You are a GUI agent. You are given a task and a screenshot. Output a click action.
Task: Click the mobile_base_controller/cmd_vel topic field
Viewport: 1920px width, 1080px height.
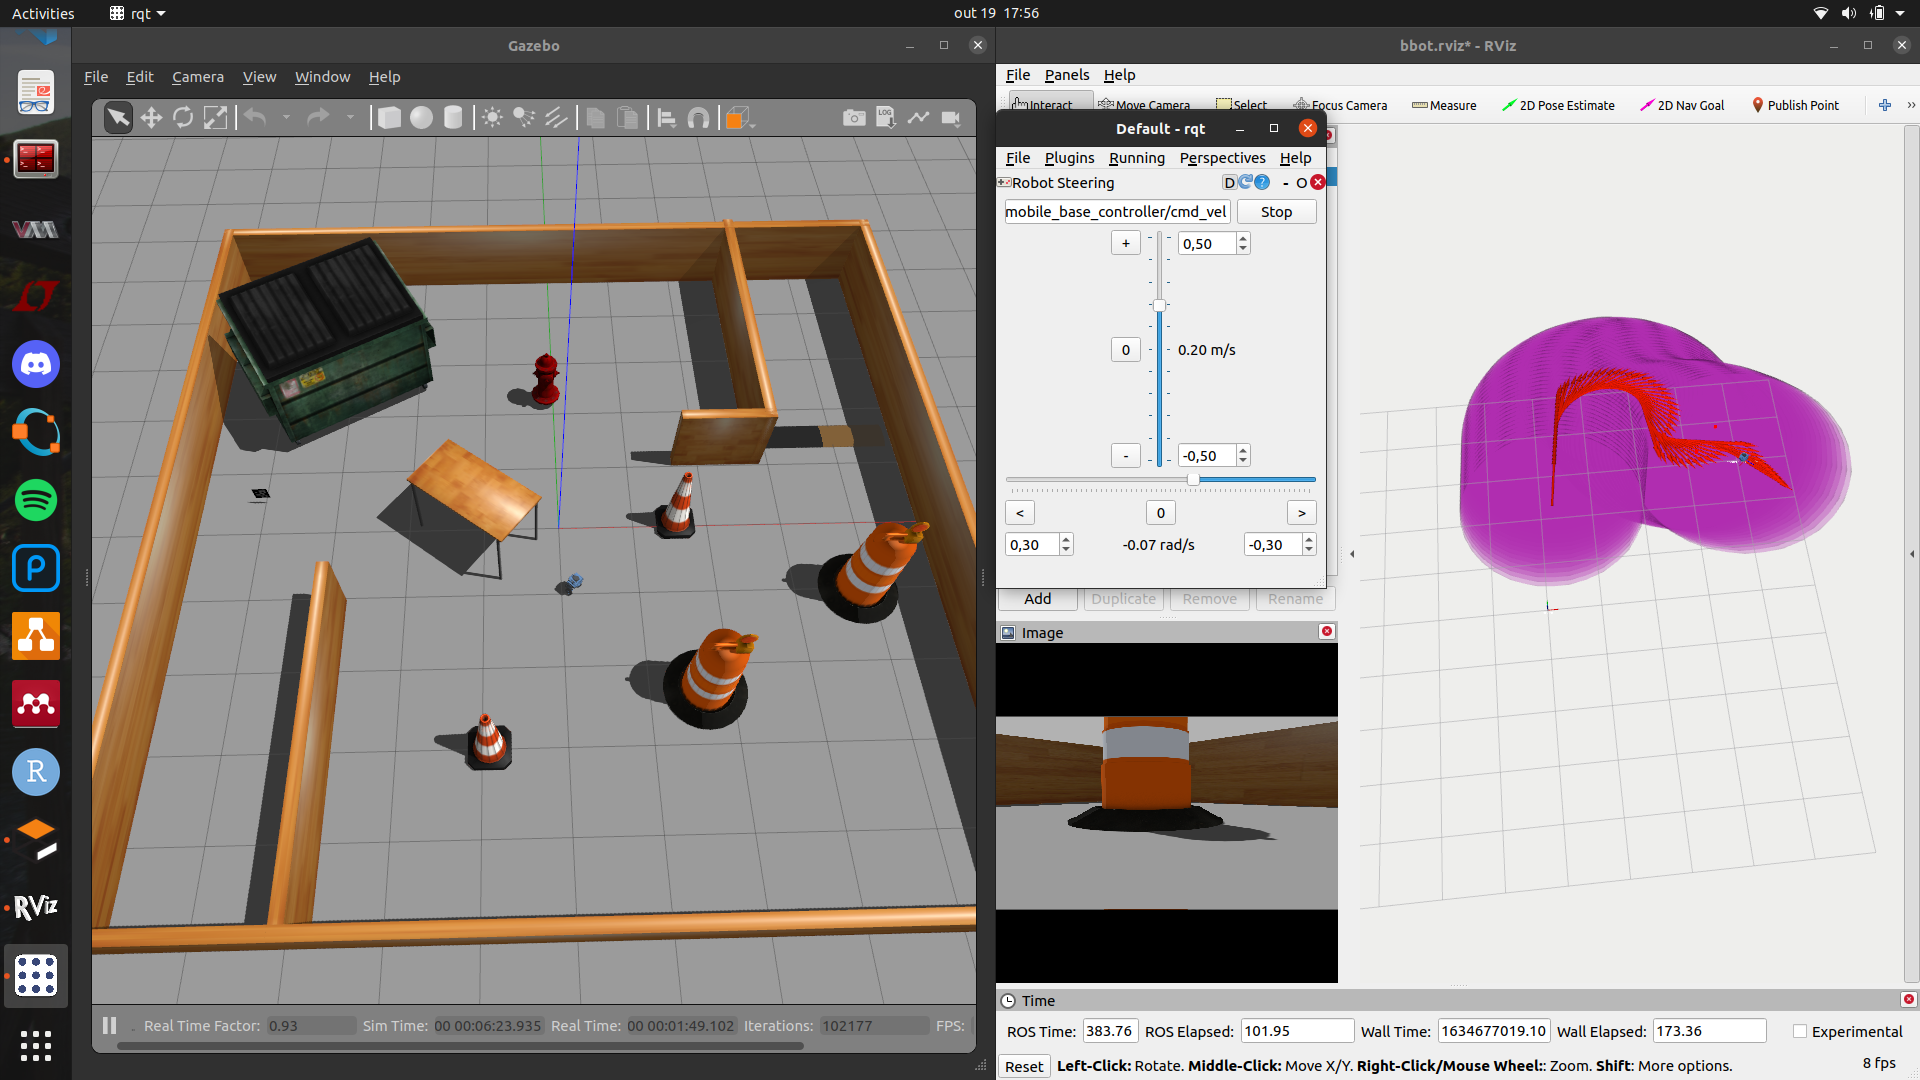tap(1116, 212)
